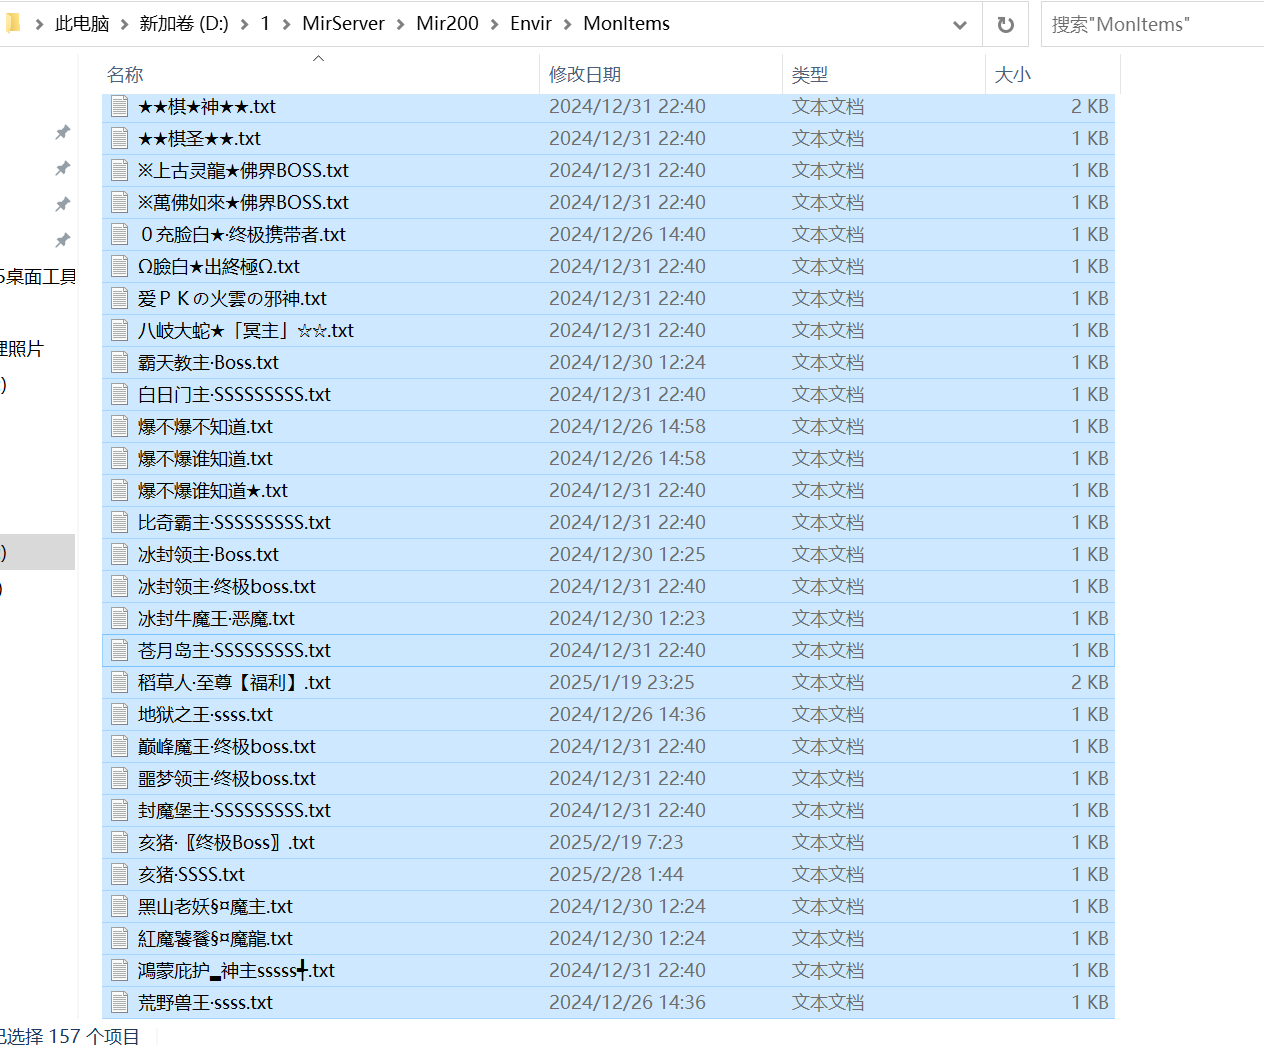The image size is (1264, 1054).
Task: Expand the chevron after Envir in path
Action: 567,24
